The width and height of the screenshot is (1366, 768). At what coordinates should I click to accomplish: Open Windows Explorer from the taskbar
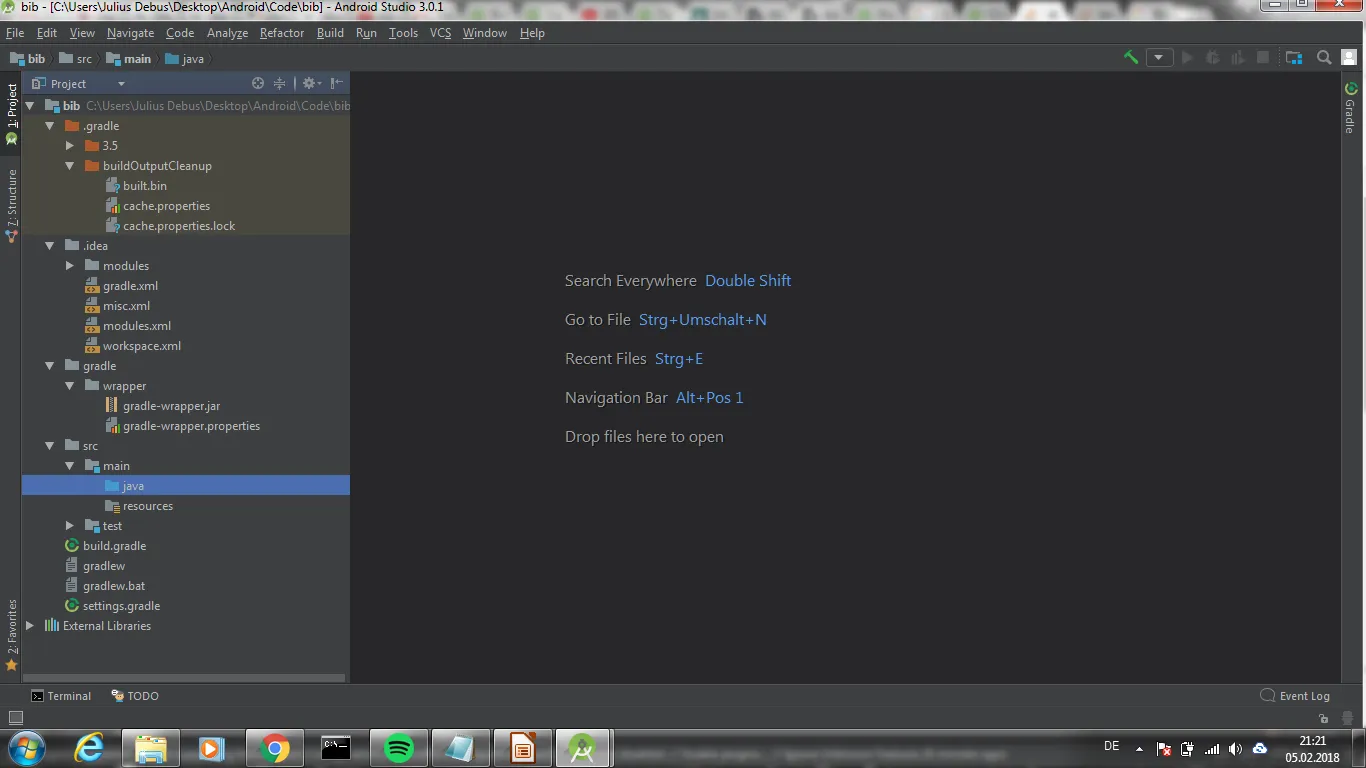coord(150,748)
